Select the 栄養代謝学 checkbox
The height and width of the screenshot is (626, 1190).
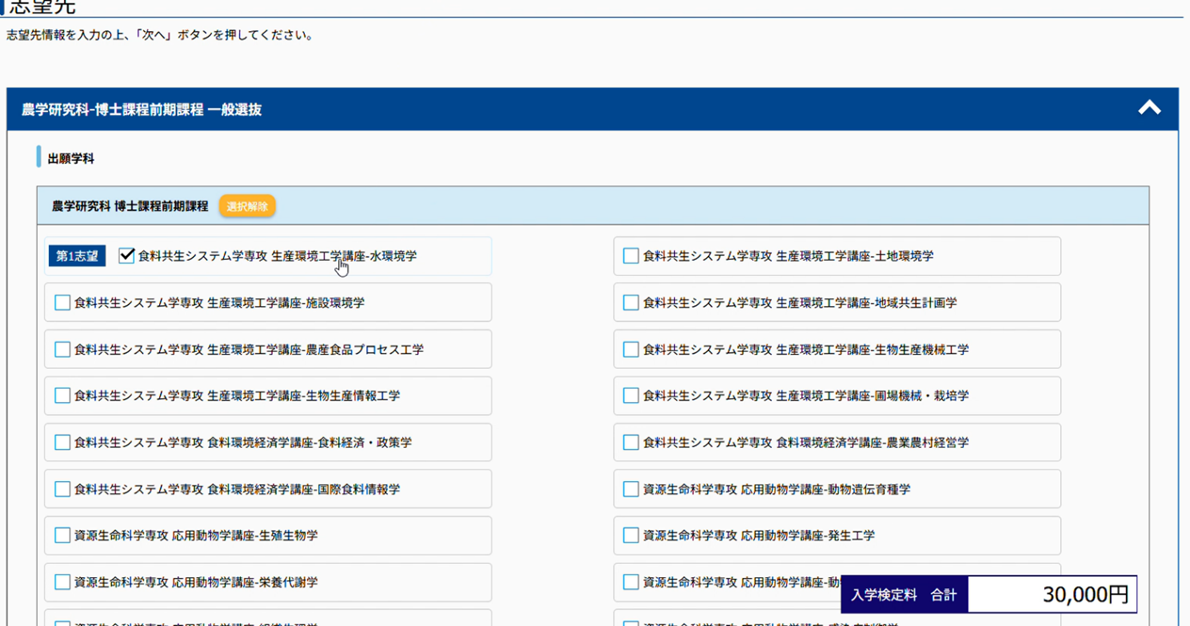click(63, 582)
